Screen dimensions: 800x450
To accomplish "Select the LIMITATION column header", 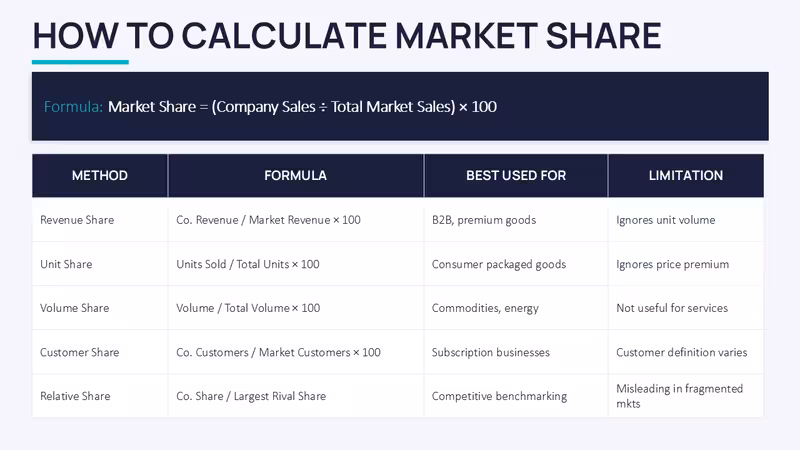I will coord(686,176).
